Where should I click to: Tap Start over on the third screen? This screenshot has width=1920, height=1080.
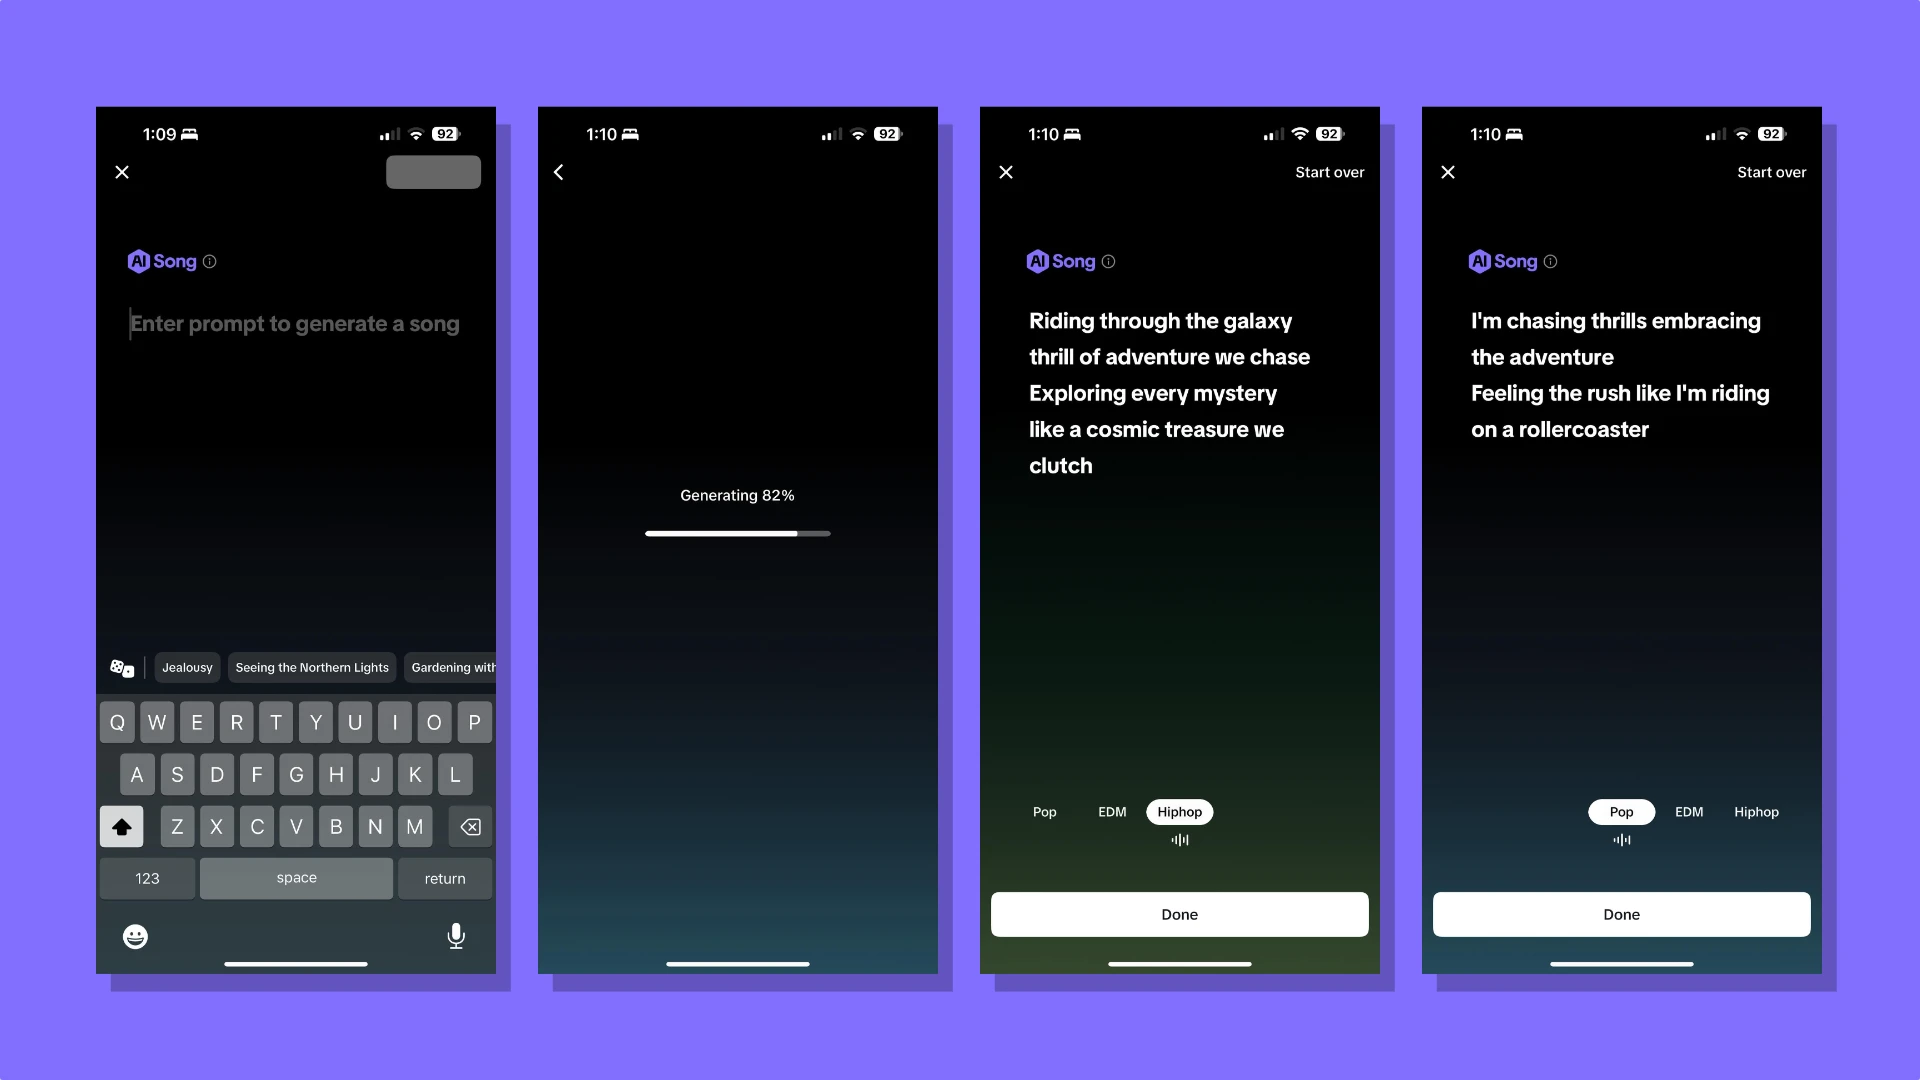(1329, 171)
